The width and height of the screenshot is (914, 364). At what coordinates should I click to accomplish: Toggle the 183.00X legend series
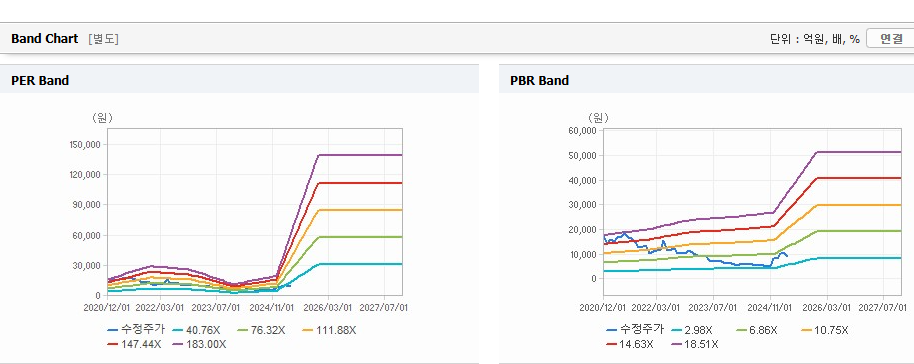coord(199,344)
